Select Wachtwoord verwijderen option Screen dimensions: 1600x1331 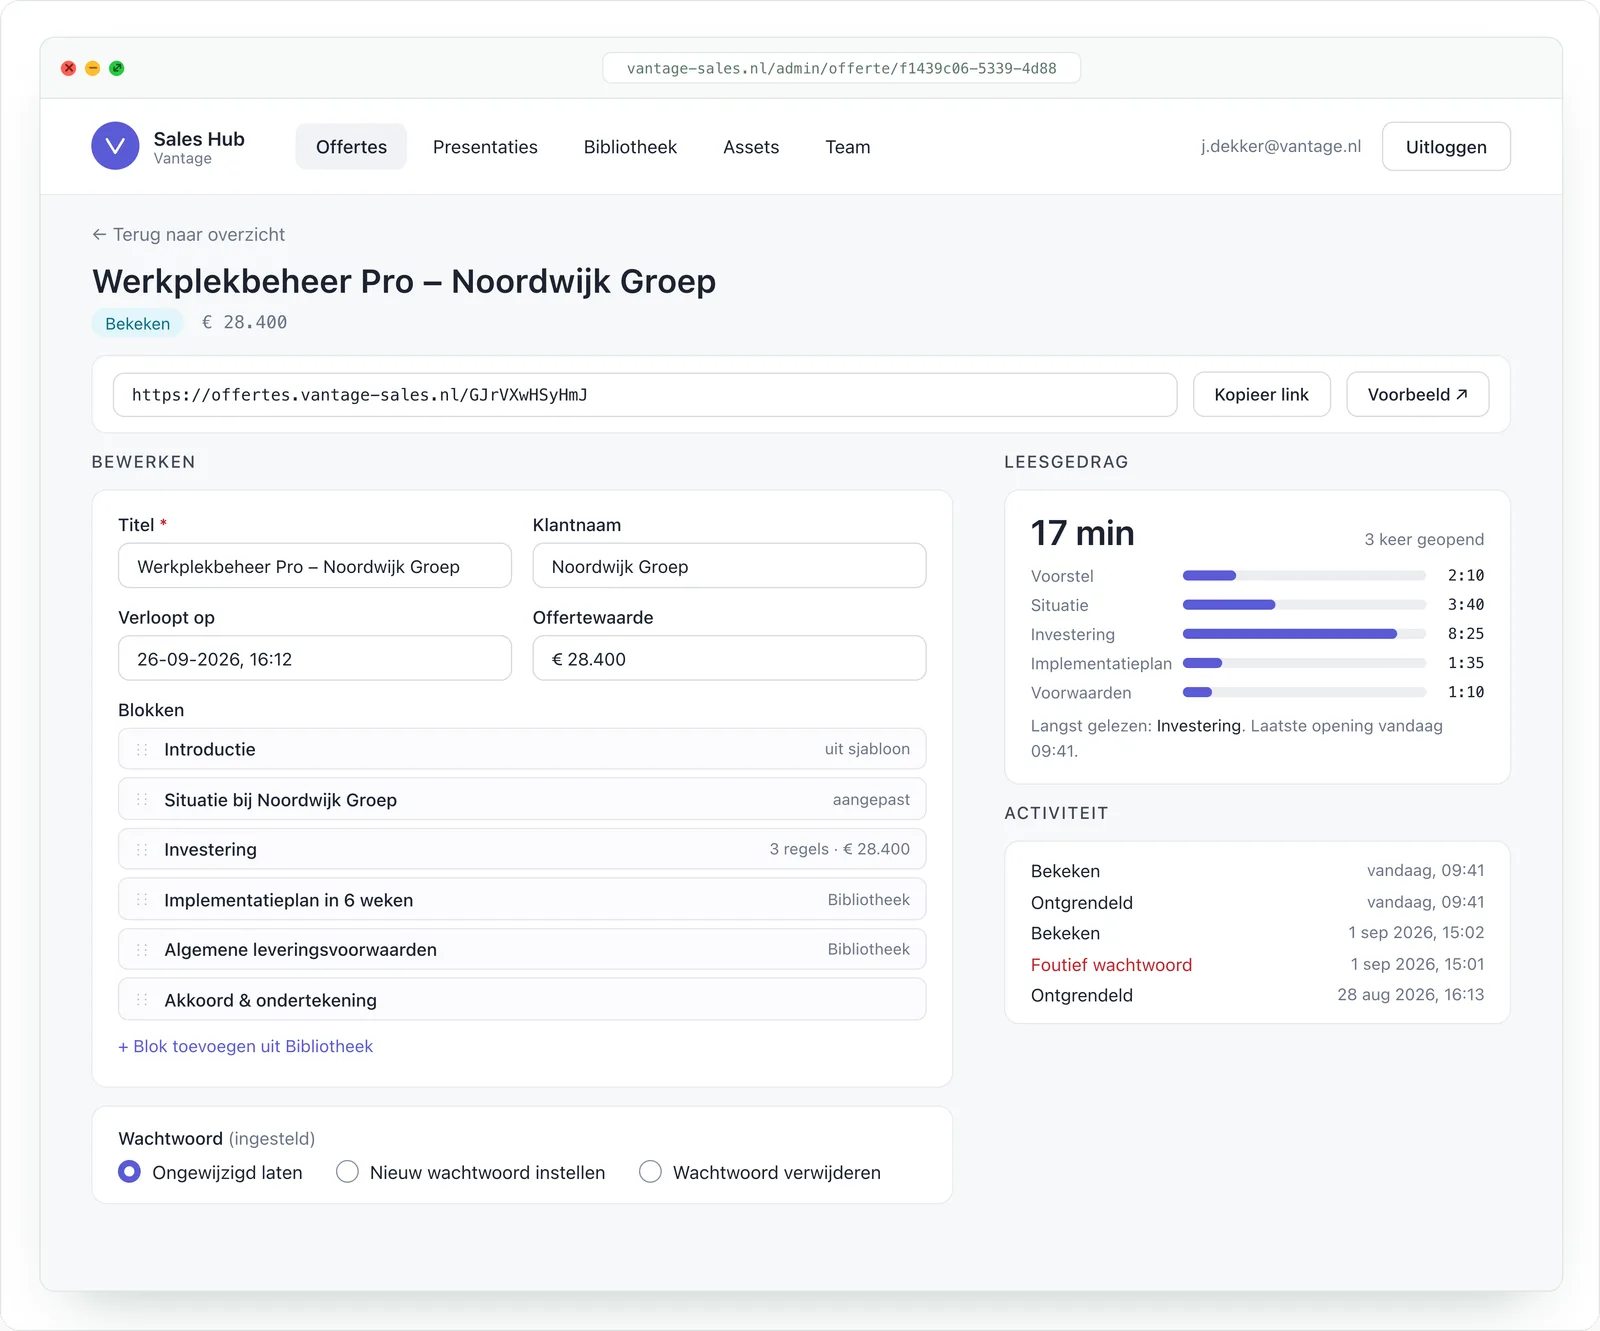coord(650,1171)
